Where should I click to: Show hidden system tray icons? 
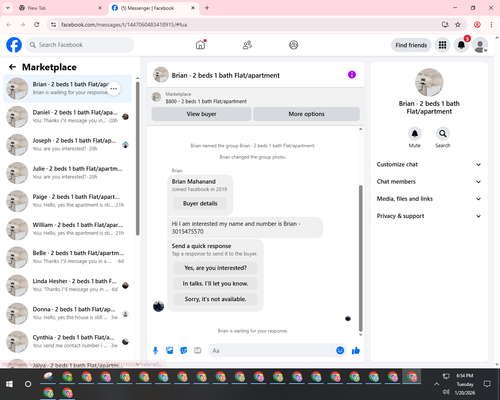click(436, 384)
